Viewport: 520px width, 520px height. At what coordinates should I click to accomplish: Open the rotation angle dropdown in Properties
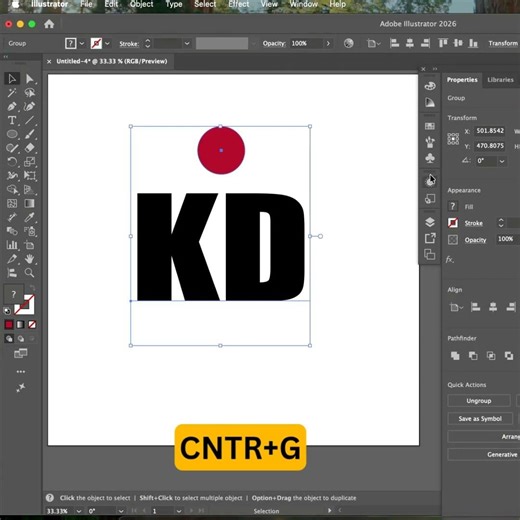(502, 161)
